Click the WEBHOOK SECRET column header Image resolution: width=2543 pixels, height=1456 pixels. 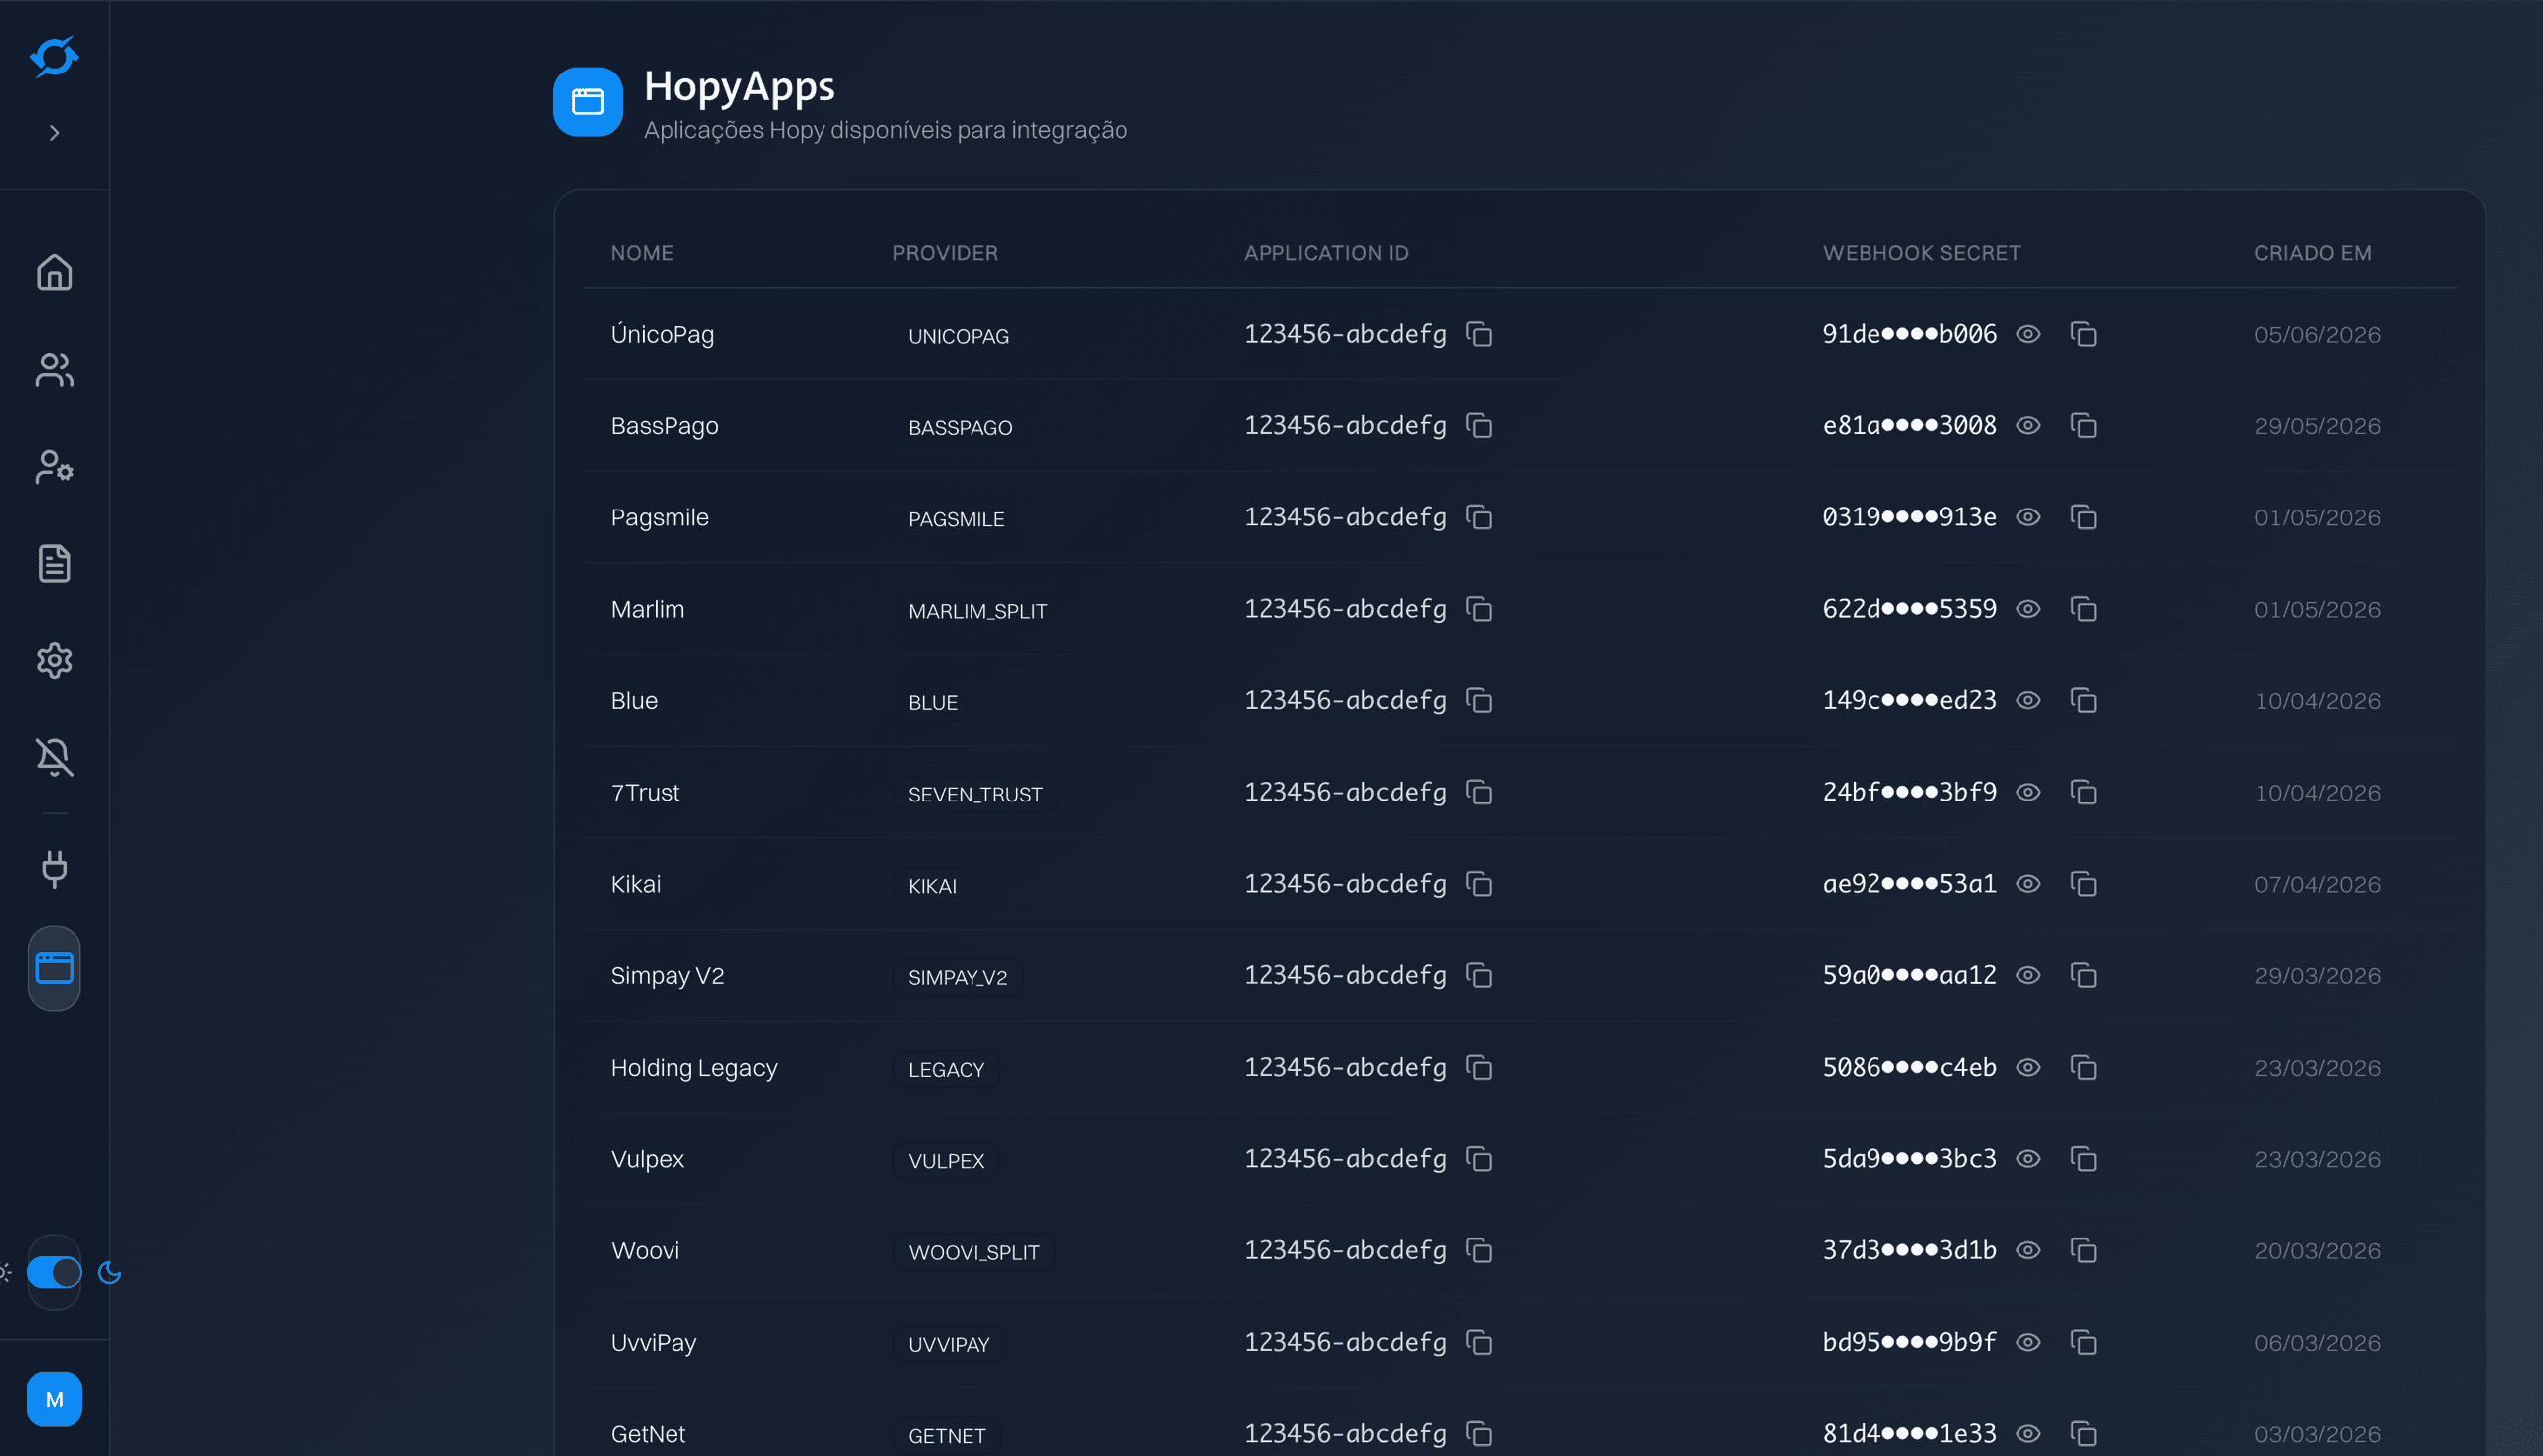[1922, 253]
